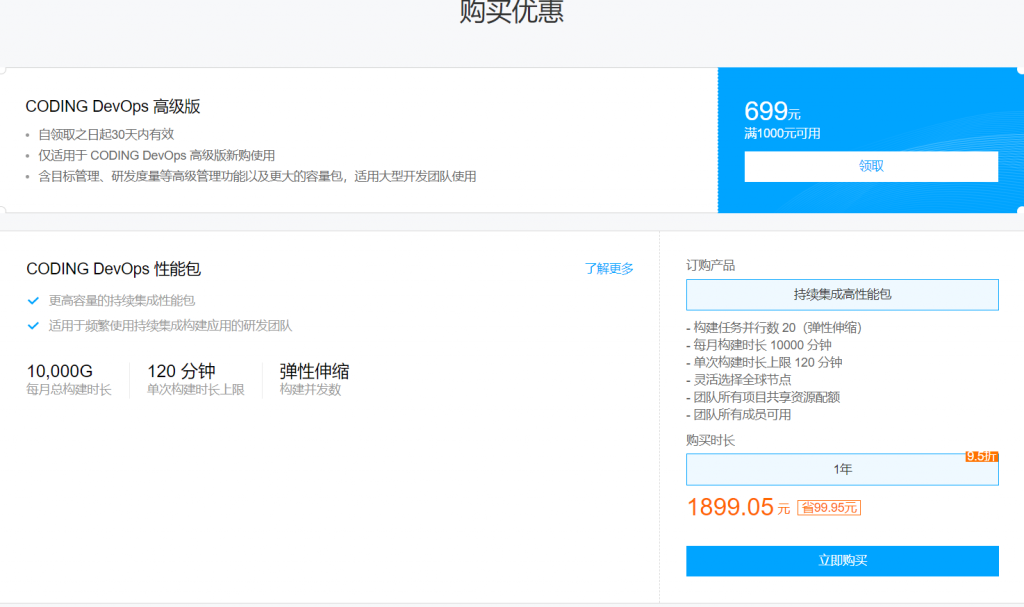Click the 团队所有成员可用 line
This screenshot has width=1024, height=607.
tap(739, 415)
